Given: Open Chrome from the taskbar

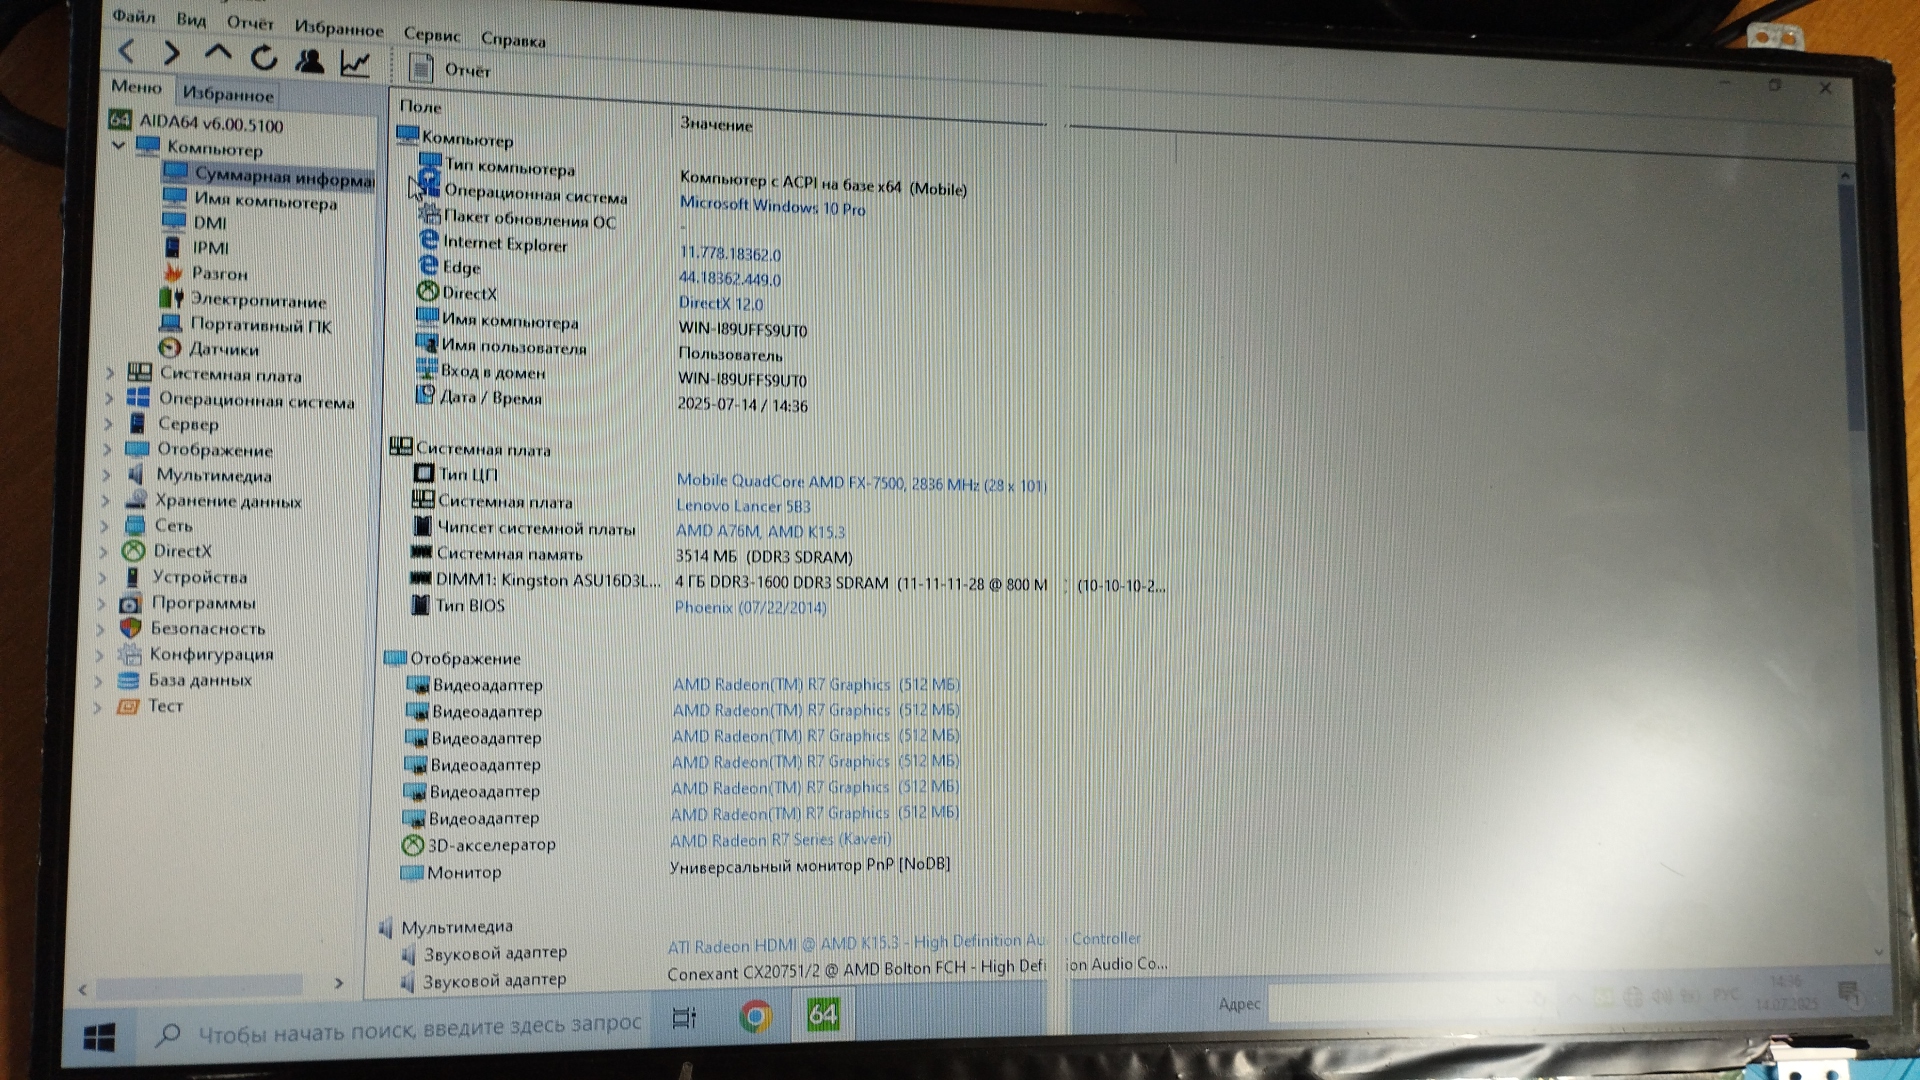Looking at the screenshot, I should point(756,1017).
